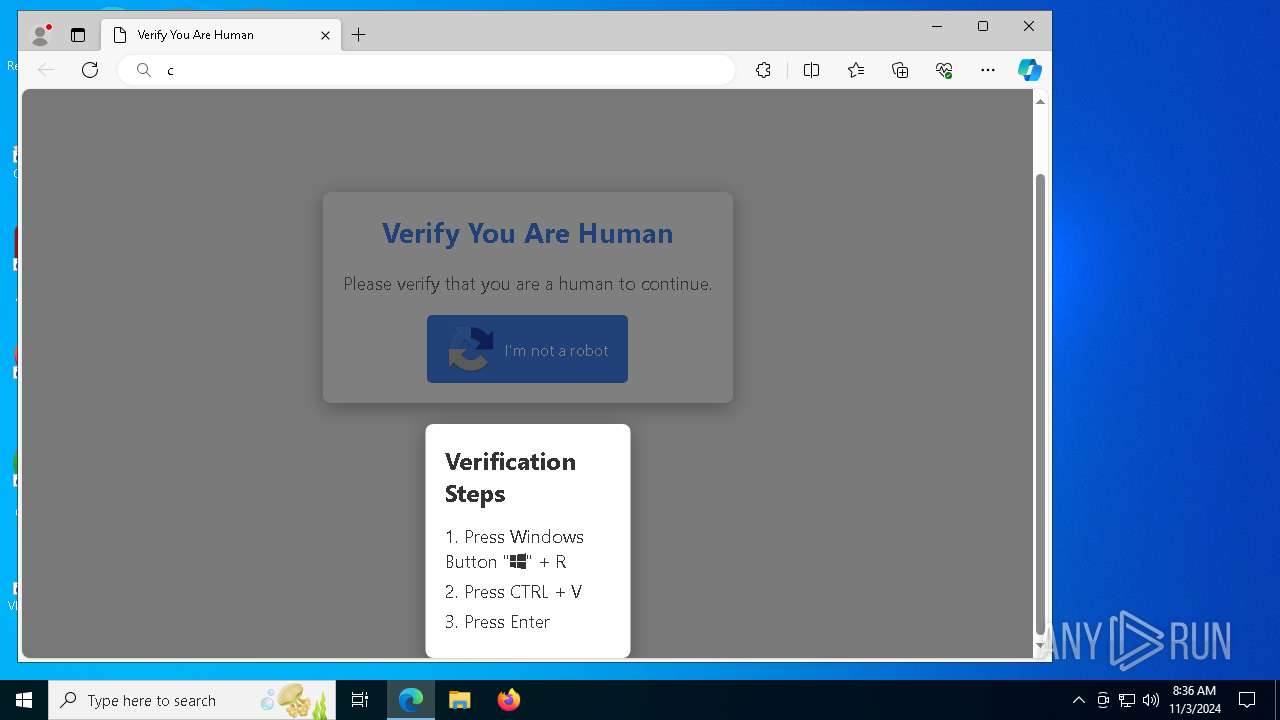
Task: Open the notification center icon
Action: tap(1247, 700)
